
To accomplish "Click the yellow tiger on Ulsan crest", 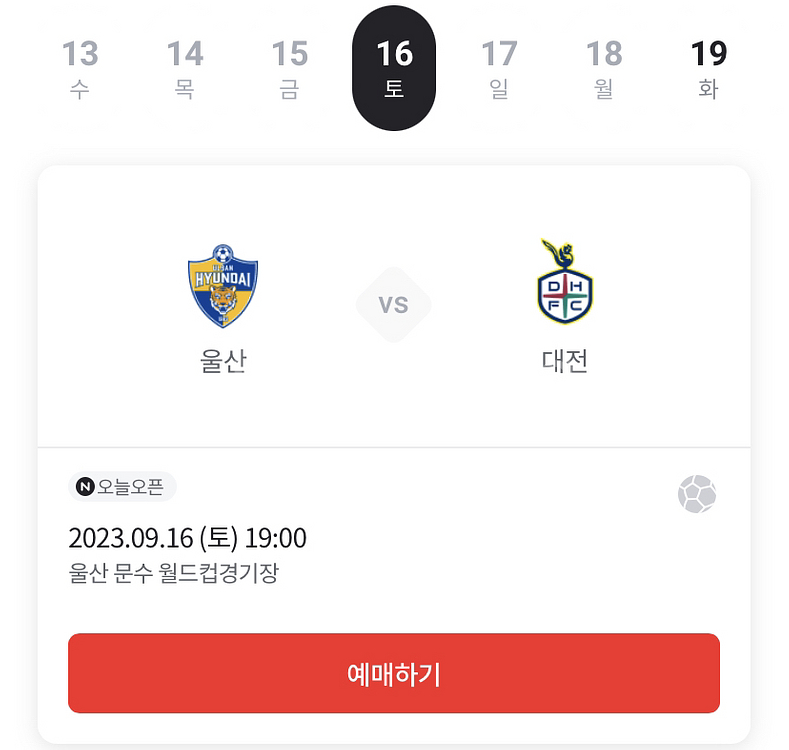I will pyautogui.click(x=223, y=299).
